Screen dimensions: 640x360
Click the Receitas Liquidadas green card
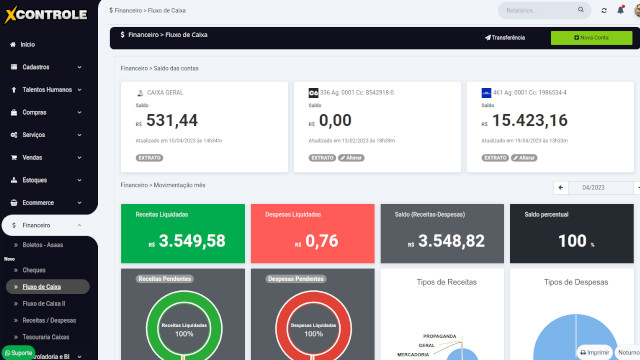click(x=183, y=233)
